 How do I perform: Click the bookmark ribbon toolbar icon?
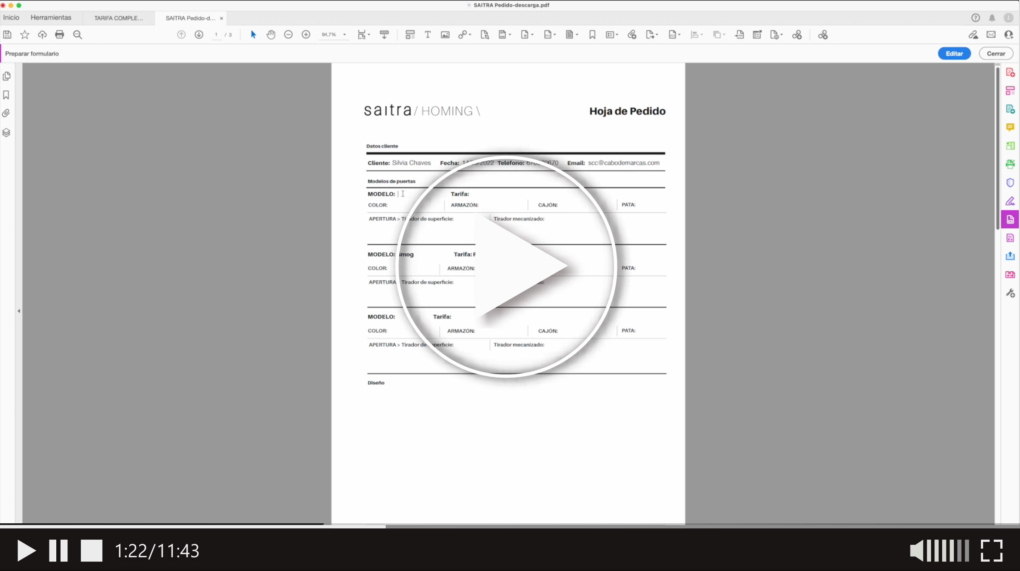[x=592, y=34]
